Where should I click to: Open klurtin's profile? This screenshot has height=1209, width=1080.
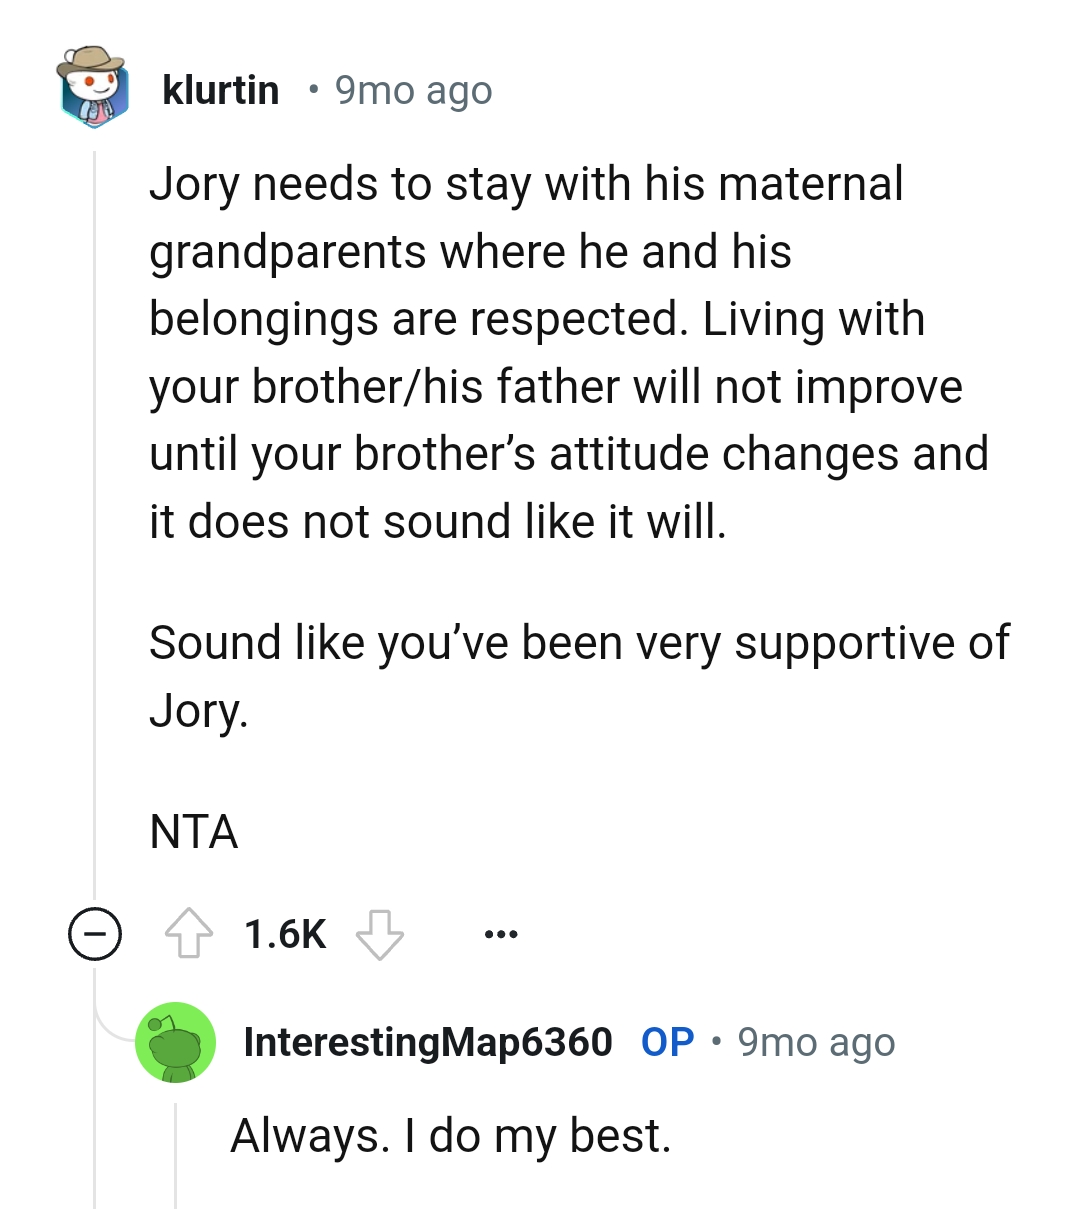(221, 89)
